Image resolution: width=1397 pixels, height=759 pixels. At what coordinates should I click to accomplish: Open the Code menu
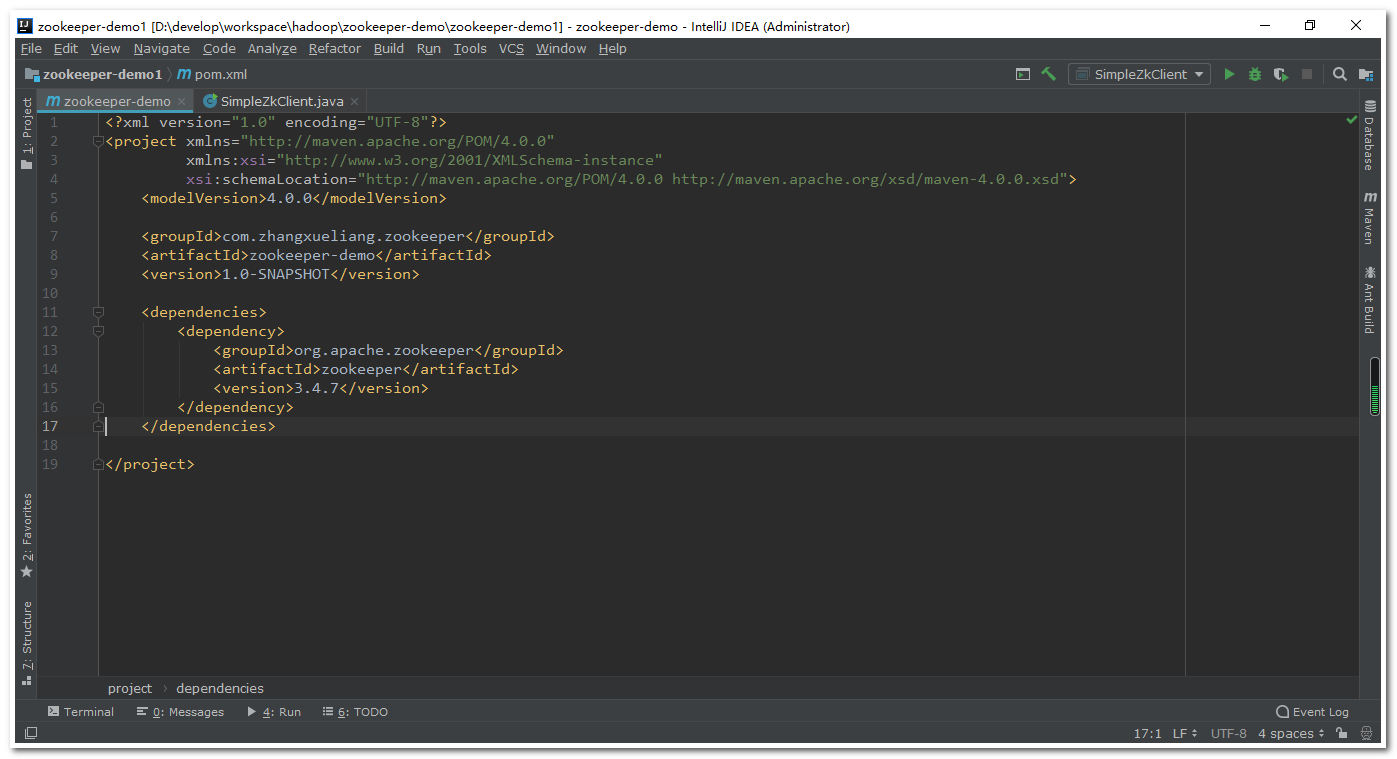tap(219, 48)
